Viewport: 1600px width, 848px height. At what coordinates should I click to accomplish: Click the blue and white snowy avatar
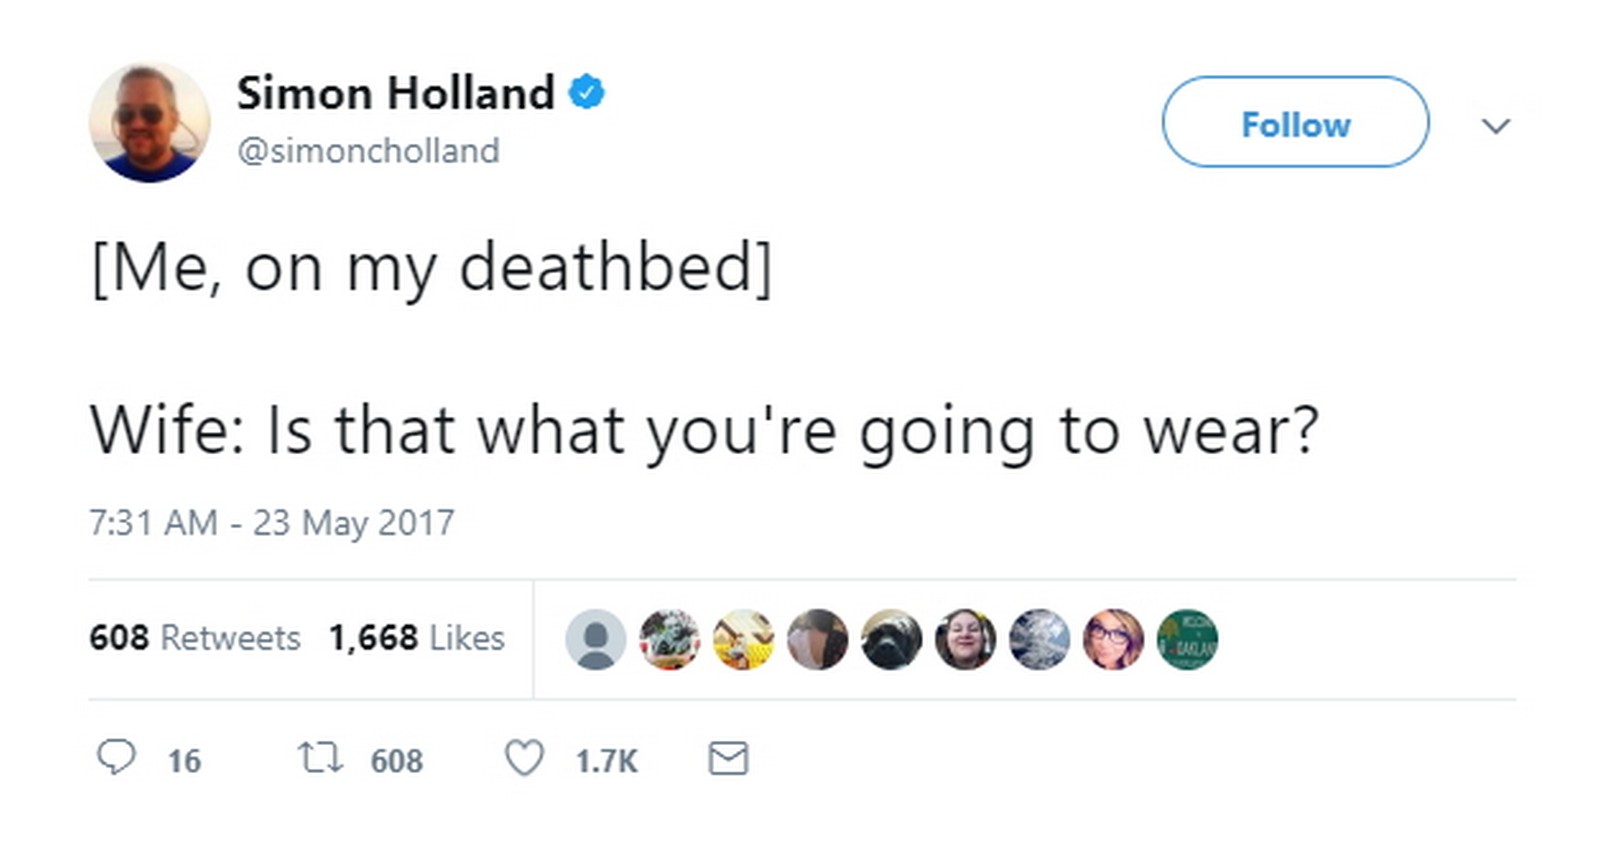(1039, 639)
